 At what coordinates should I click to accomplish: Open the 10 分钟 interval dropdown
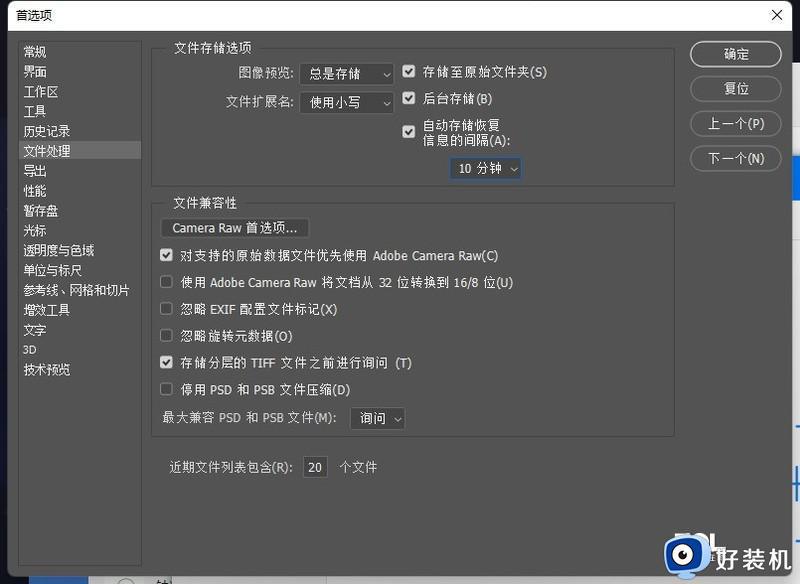[x=486, y=169]
